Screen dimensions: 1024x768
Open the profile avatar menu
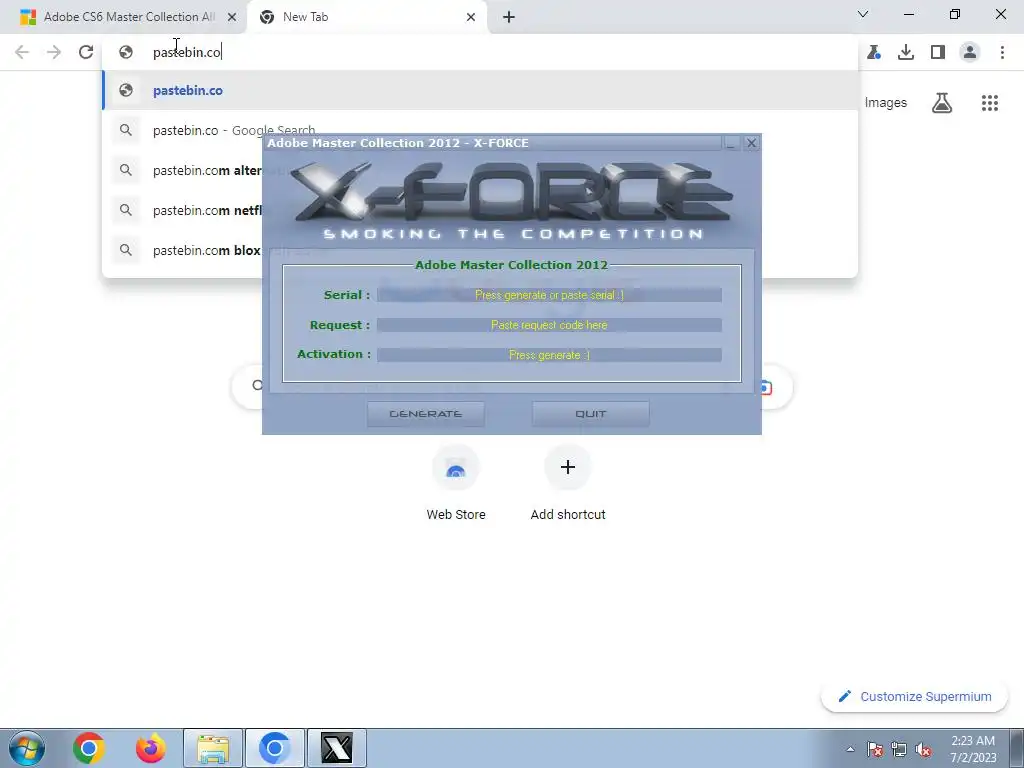click(x=970, y=52)
